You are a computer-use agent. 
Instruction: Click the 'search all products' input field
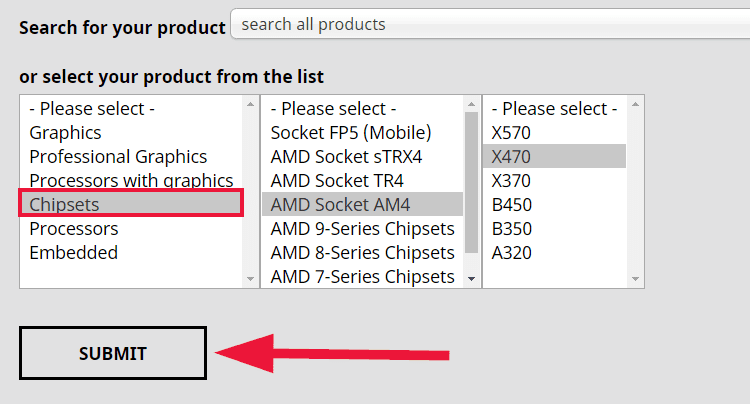coord(490,24)
